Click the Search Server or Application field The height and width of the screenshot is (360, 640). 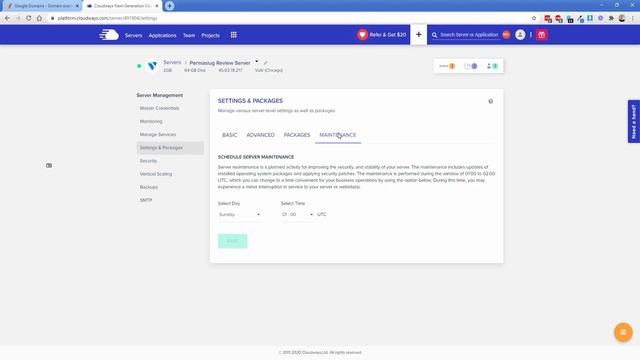coord(469,35)
